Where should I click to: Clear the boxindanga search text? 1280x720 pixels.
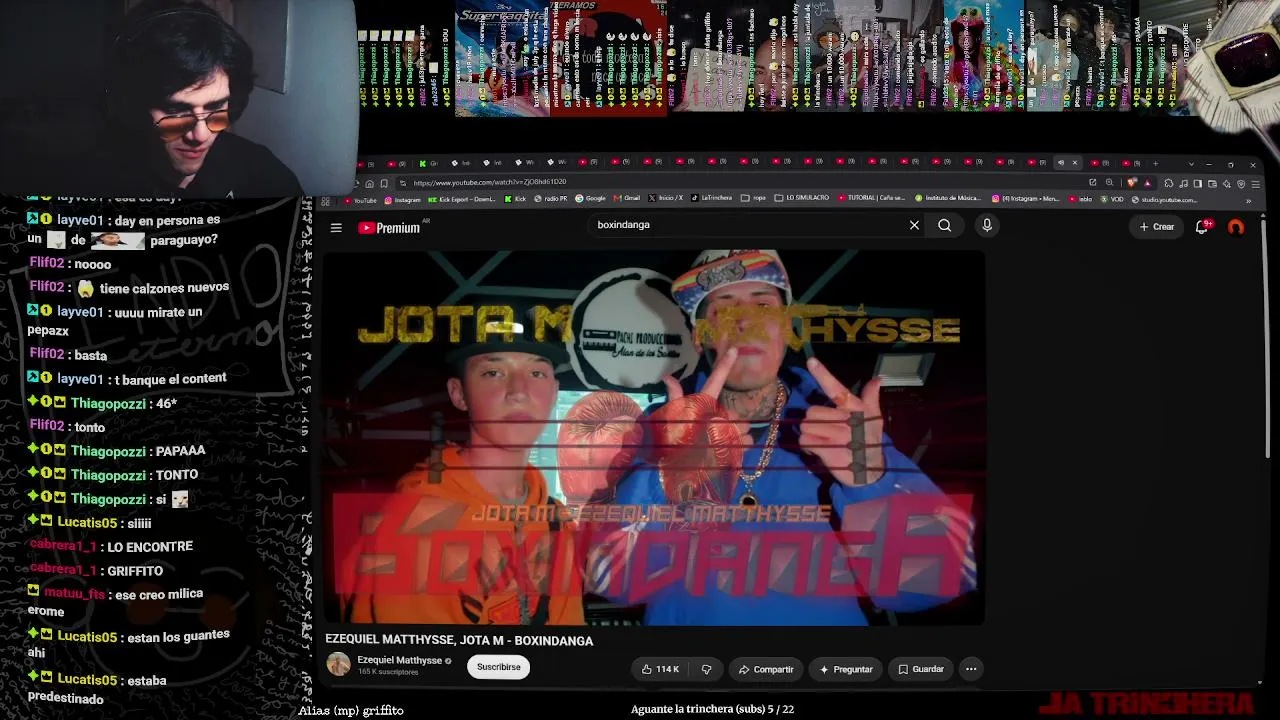point(914,226)
